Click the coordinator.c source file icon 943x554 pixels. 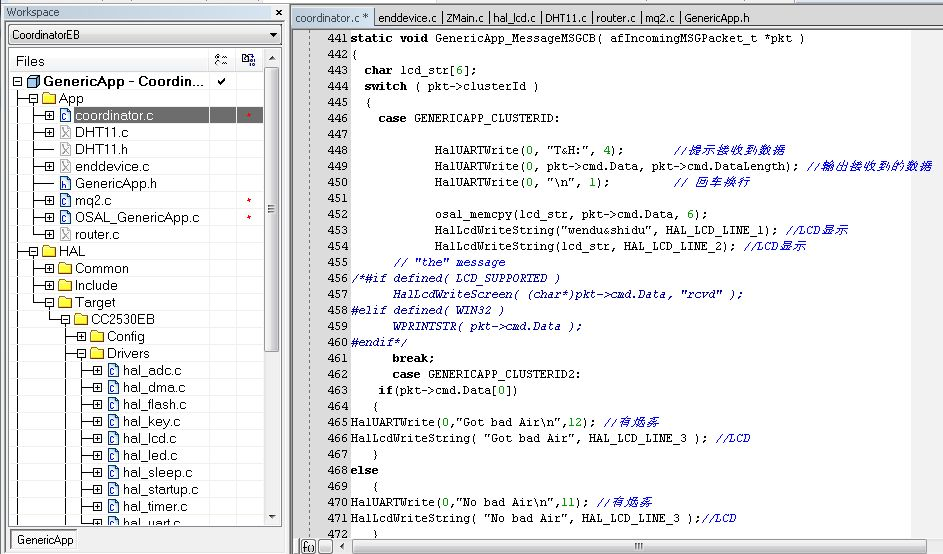(65, 116)
